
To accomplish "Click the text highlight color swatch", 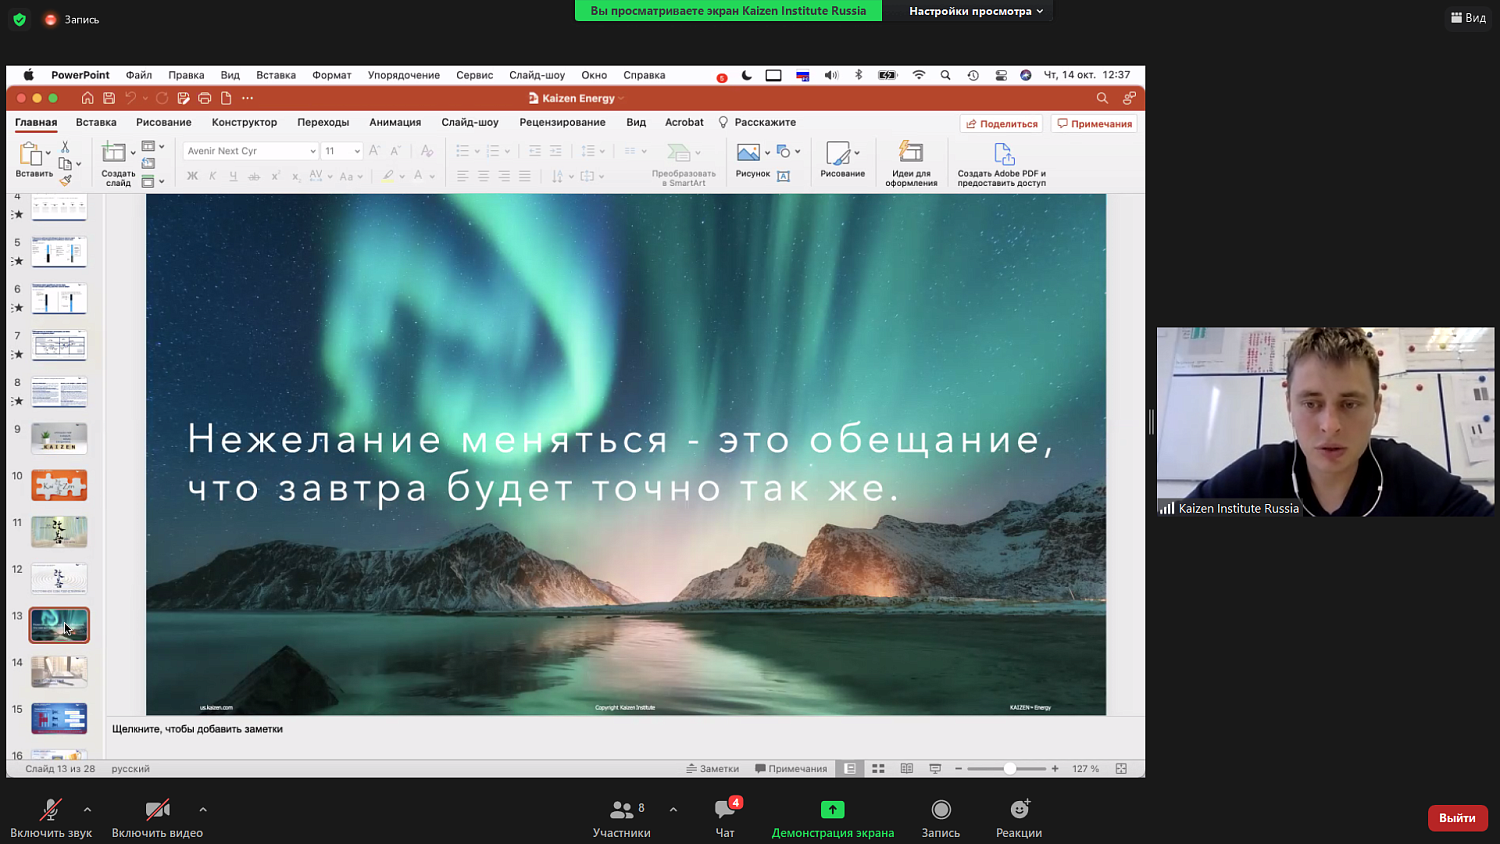I will tap(388, 177).
